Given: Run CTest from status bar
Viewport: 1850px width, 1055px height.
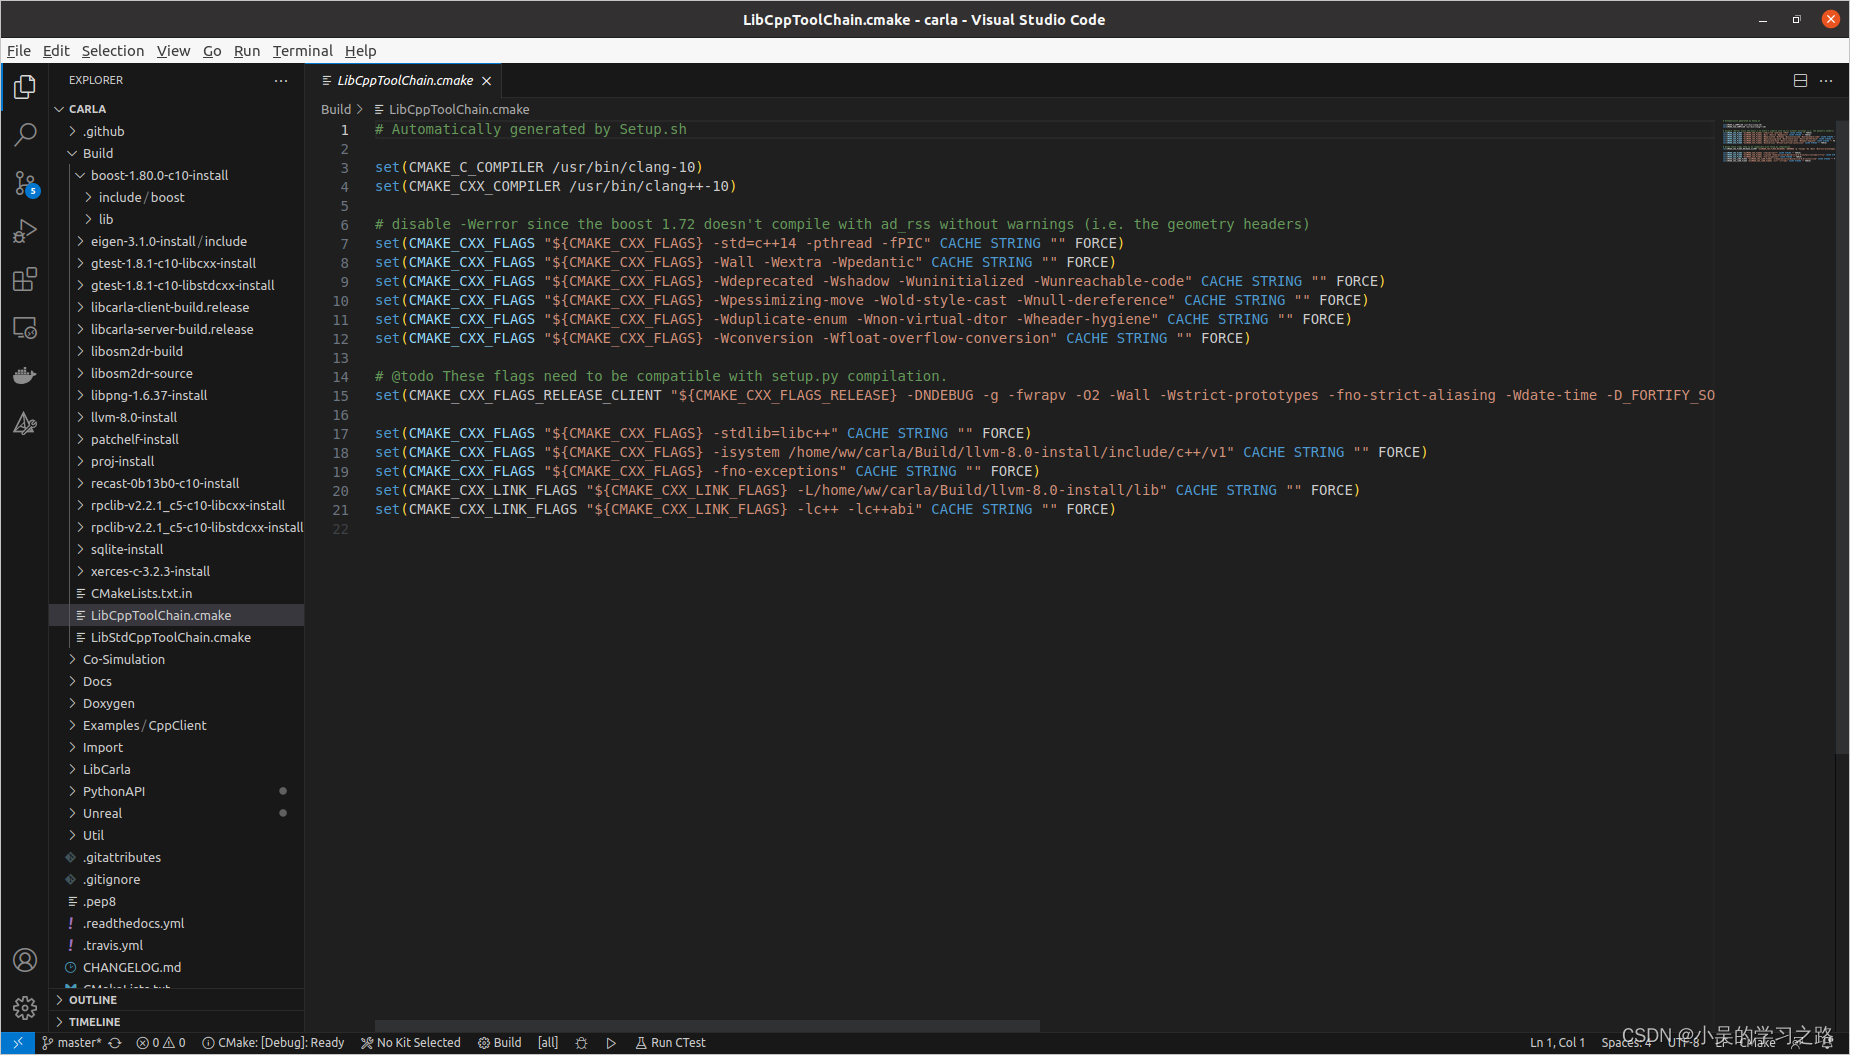Looking at the screenshot, I should pos(670,1042).
